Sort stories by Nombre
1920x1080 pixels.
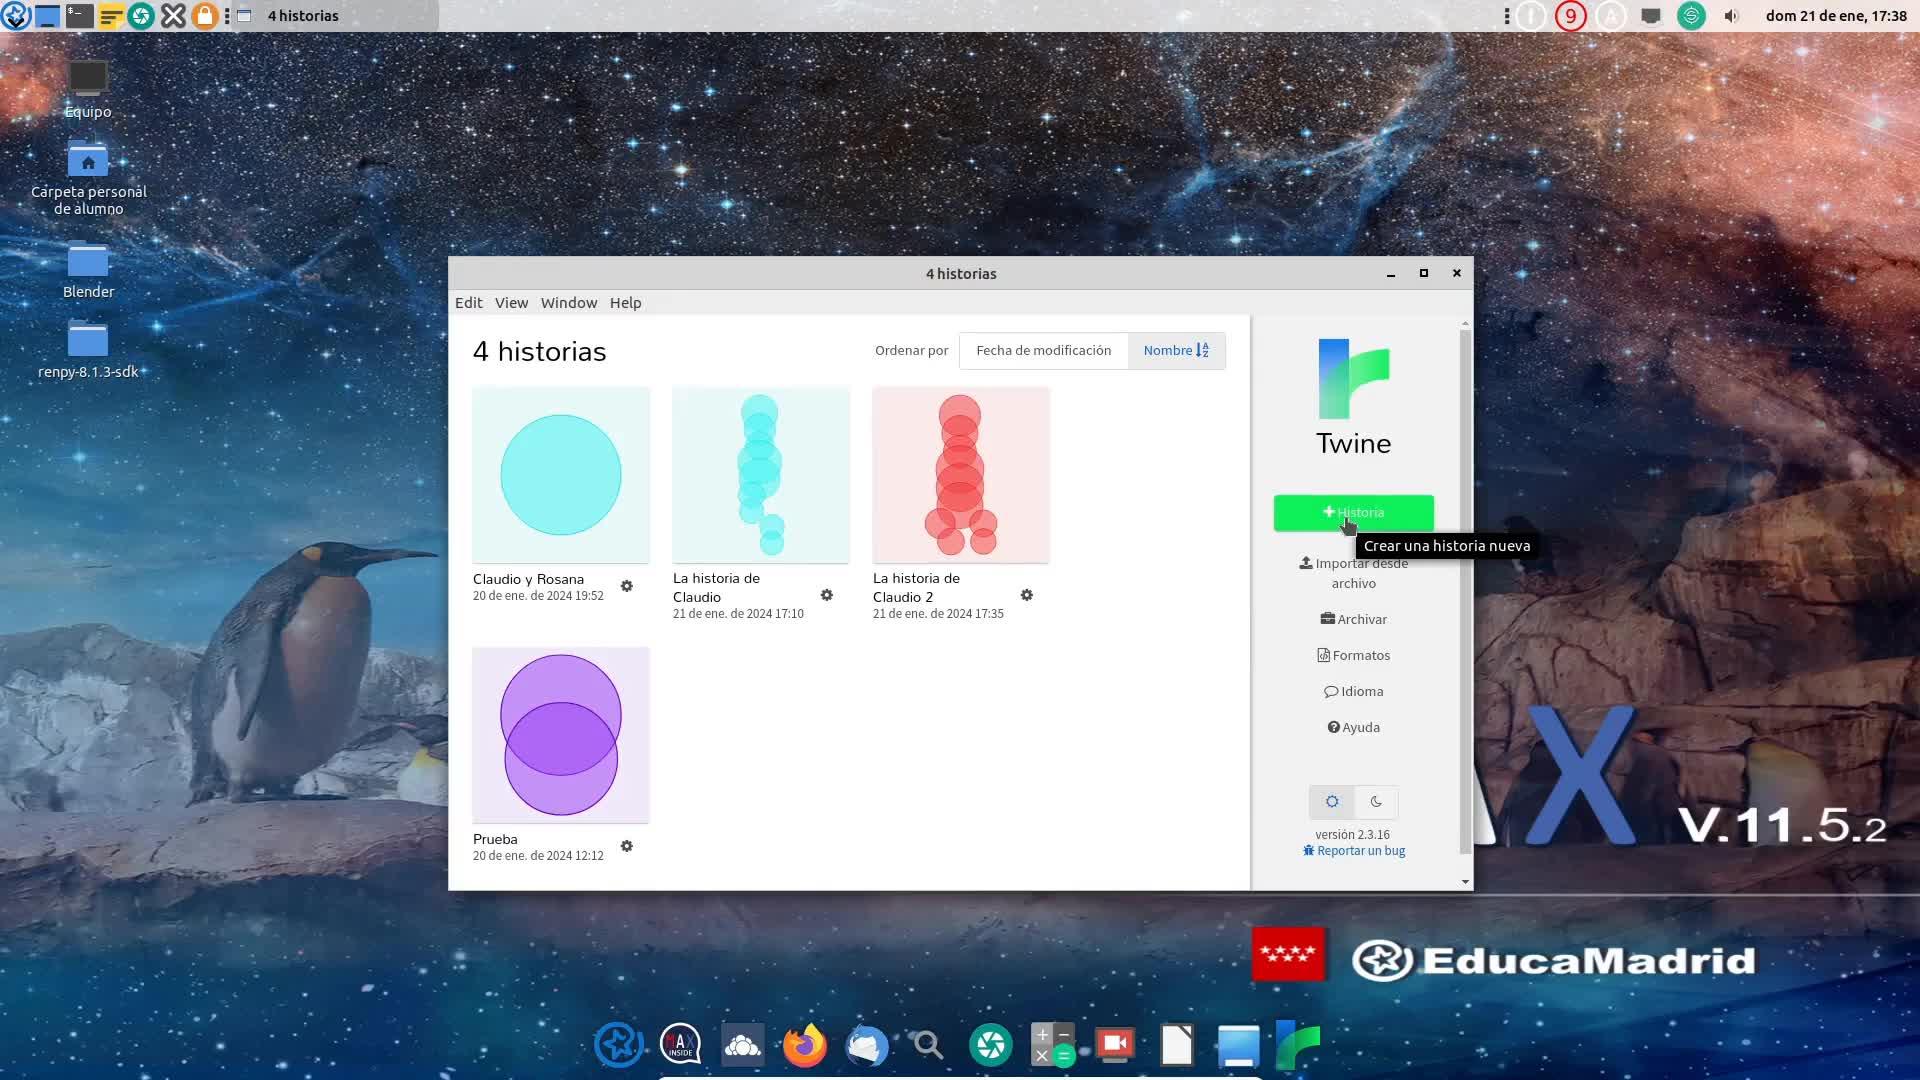click(1176, 351)
